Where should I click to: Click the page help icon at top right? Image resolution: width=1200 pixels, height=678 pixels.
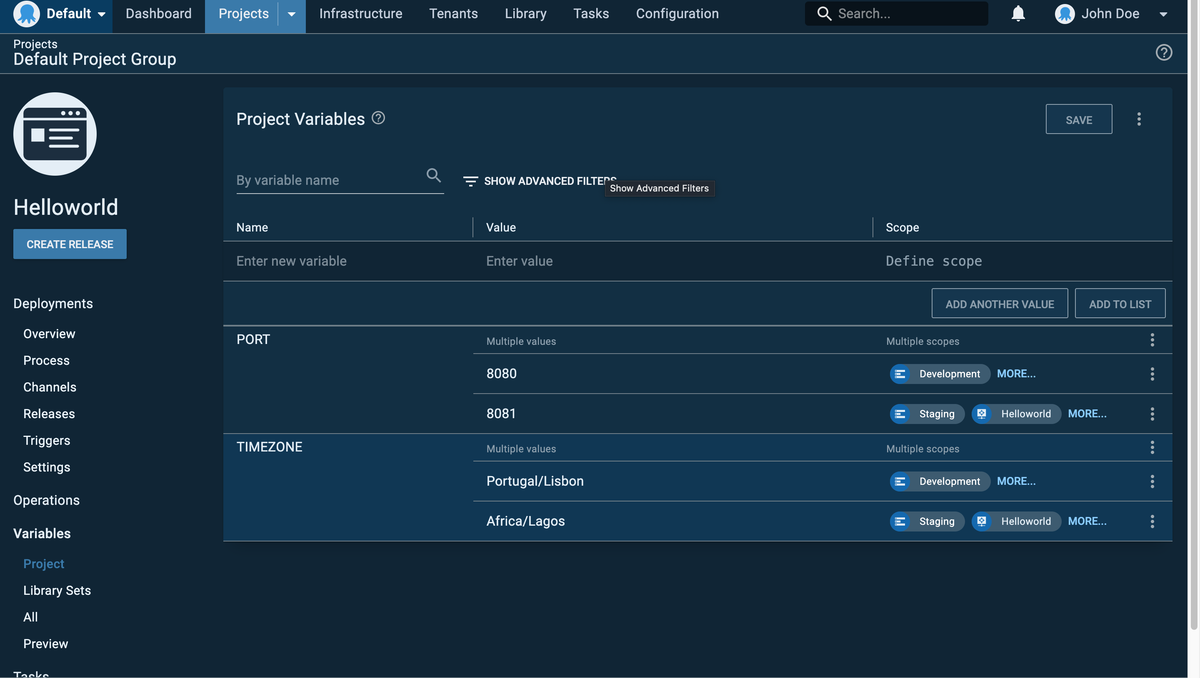(1164, 52)
